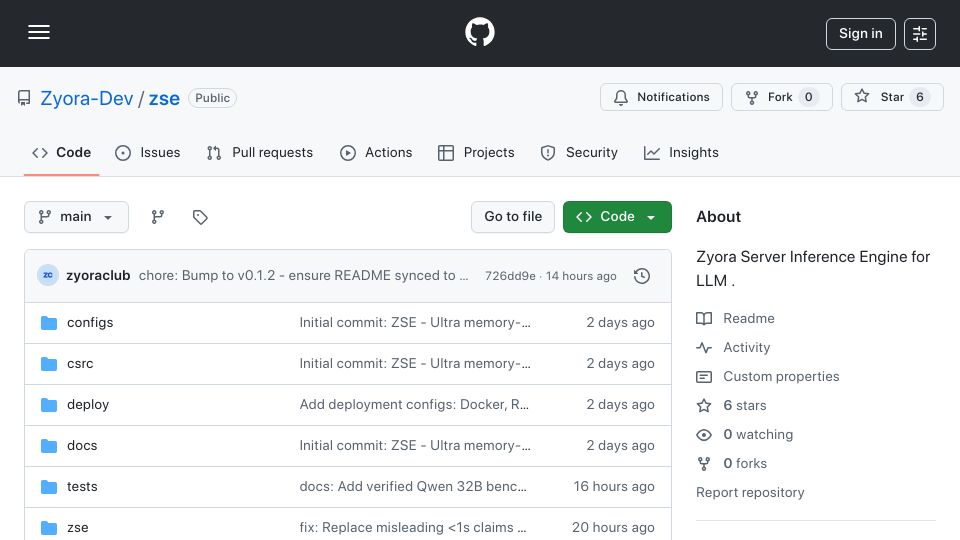
Task: Click the tests folder icon
Action: pyautogui.click(x=49, y=487)
